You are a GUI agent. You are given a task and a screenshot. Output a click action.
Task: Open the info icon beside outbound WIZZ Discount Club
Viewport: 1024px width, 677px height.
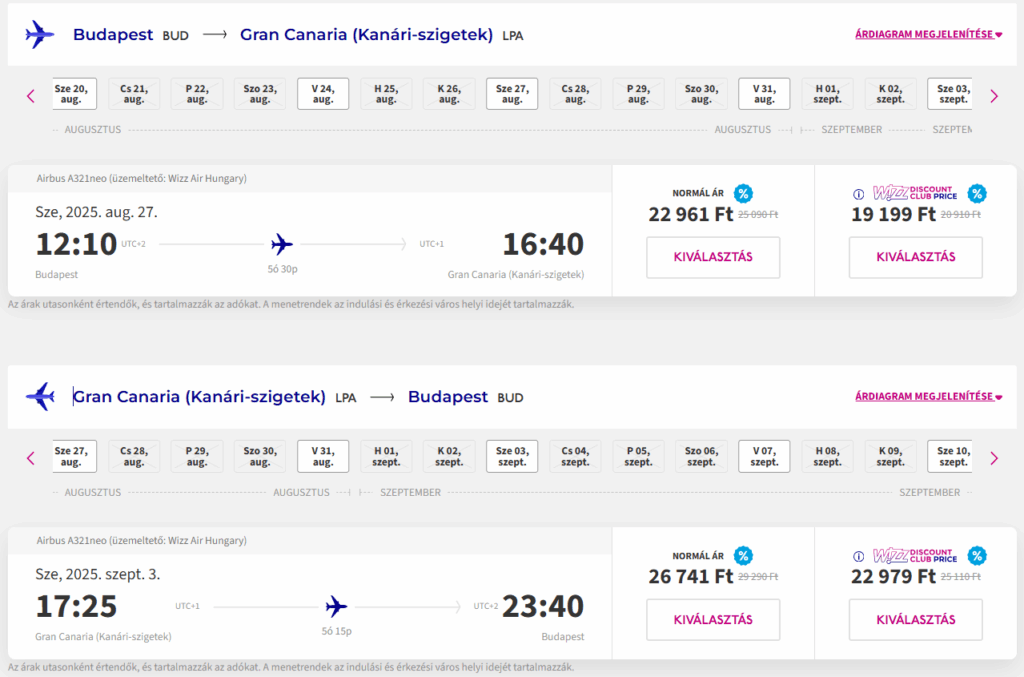click(x=859, y=194)
